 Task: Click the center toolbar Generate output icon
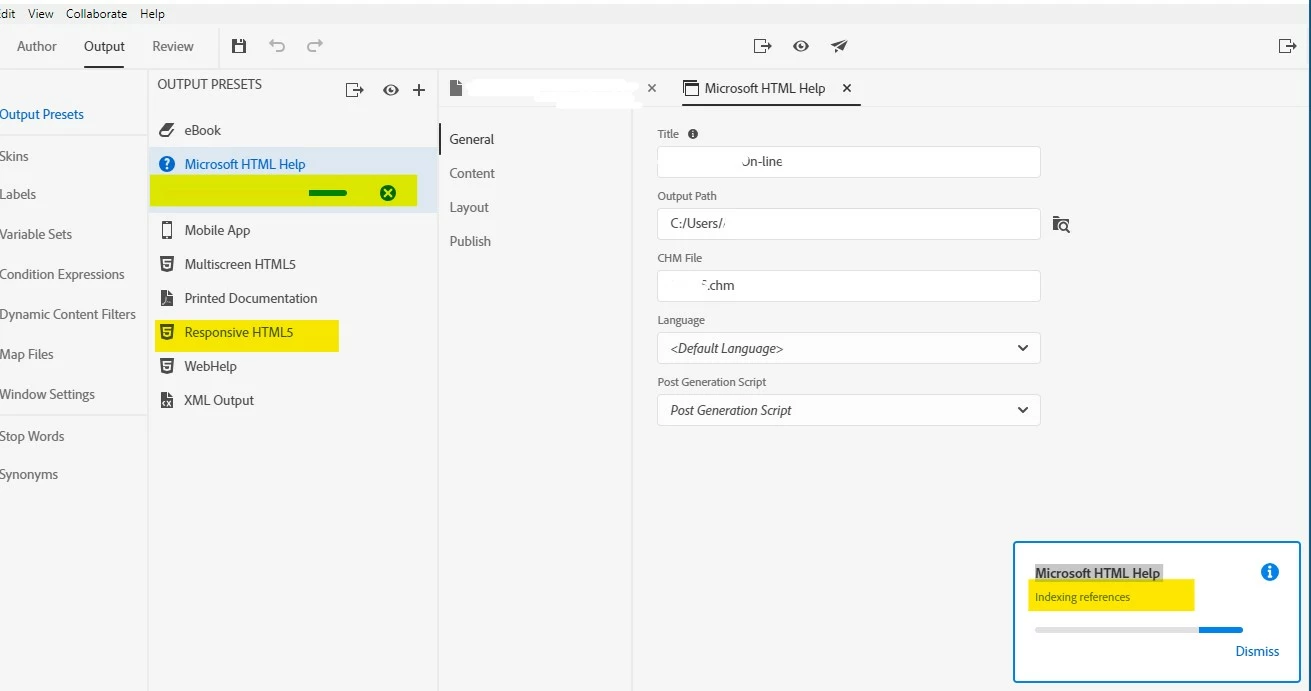pyautogui.click(x=763, y=46)
